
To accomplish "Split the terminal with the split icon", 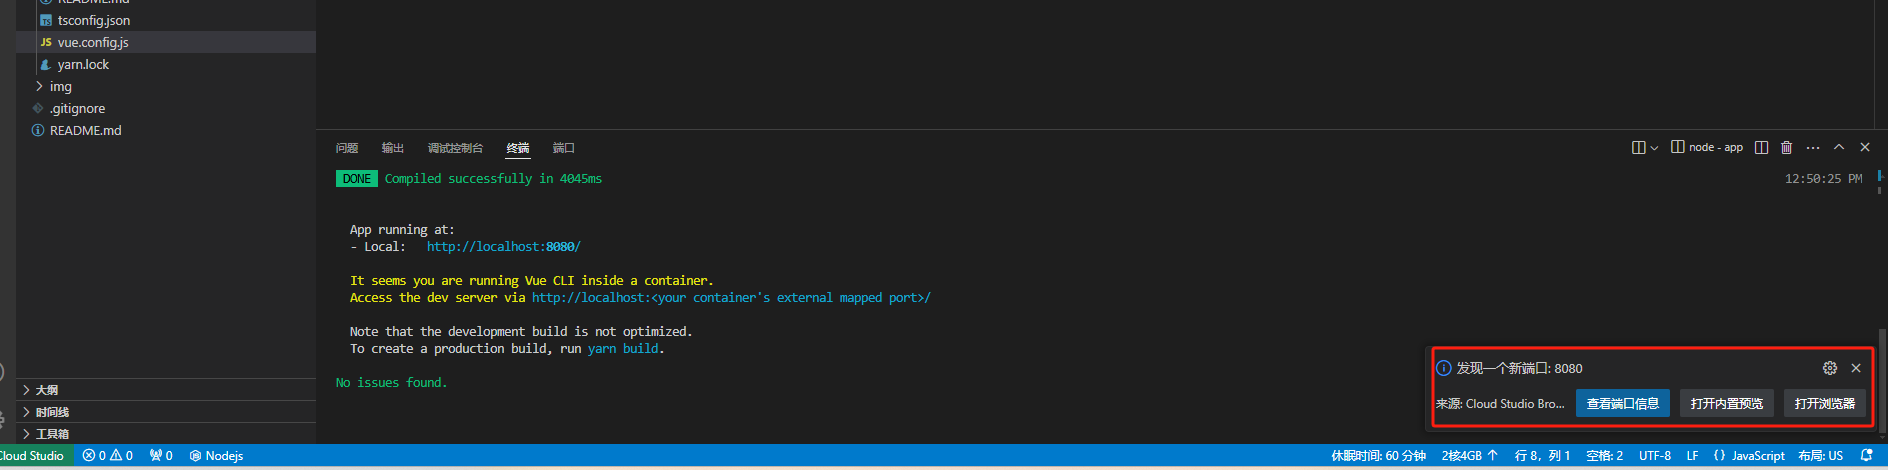I will pos(1761,147).
